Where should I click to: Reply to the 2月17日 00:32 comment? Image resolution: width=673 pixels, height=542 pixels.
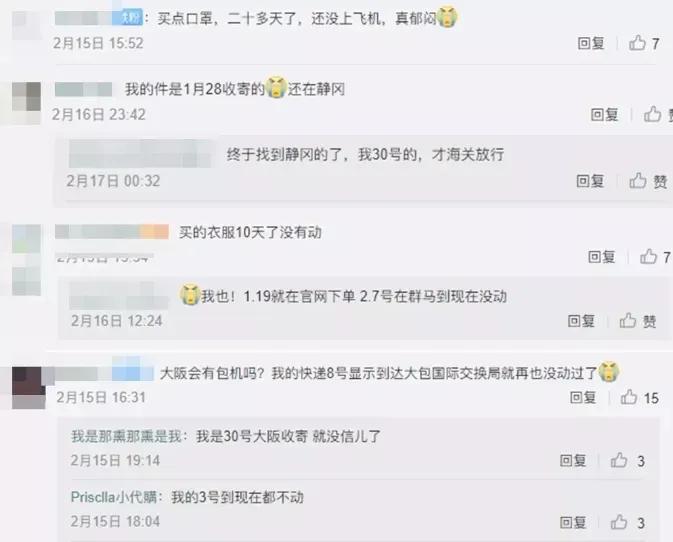(x=590, y=181)
